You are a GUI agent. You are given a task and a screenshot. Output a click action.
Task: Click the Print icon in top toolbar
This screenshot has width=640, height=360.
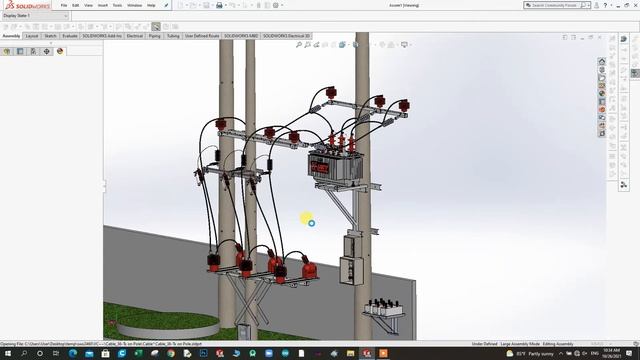pos(219,5)
